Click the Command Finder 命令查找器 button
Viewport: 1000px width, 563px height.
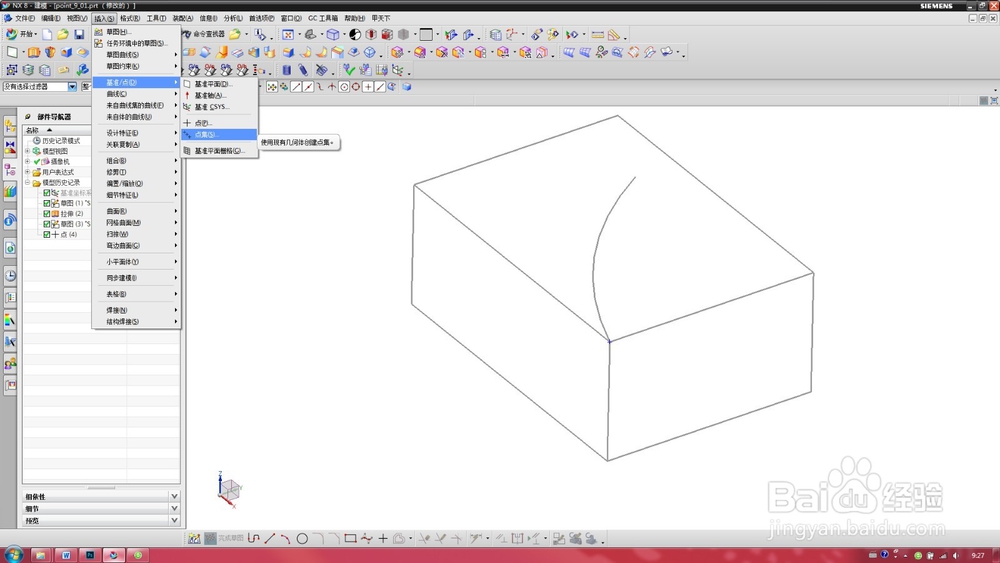pos(203,34)
